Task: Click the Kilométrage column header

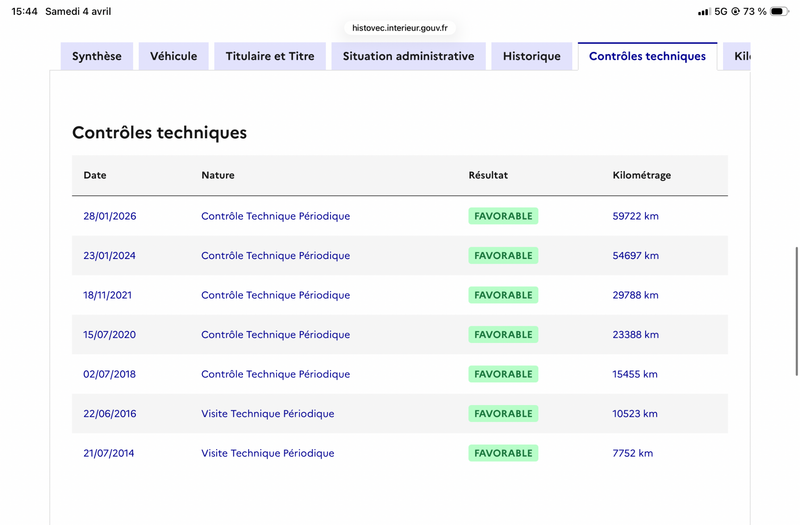Action: [x=641, y=175]
